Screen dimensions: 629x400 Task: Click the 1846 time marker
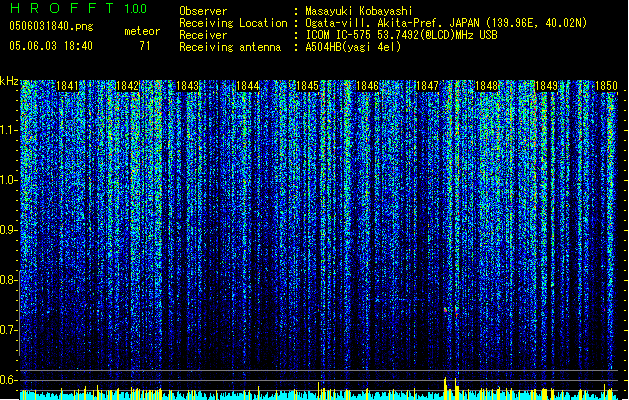pyautogui.click(x=367, y=86)
